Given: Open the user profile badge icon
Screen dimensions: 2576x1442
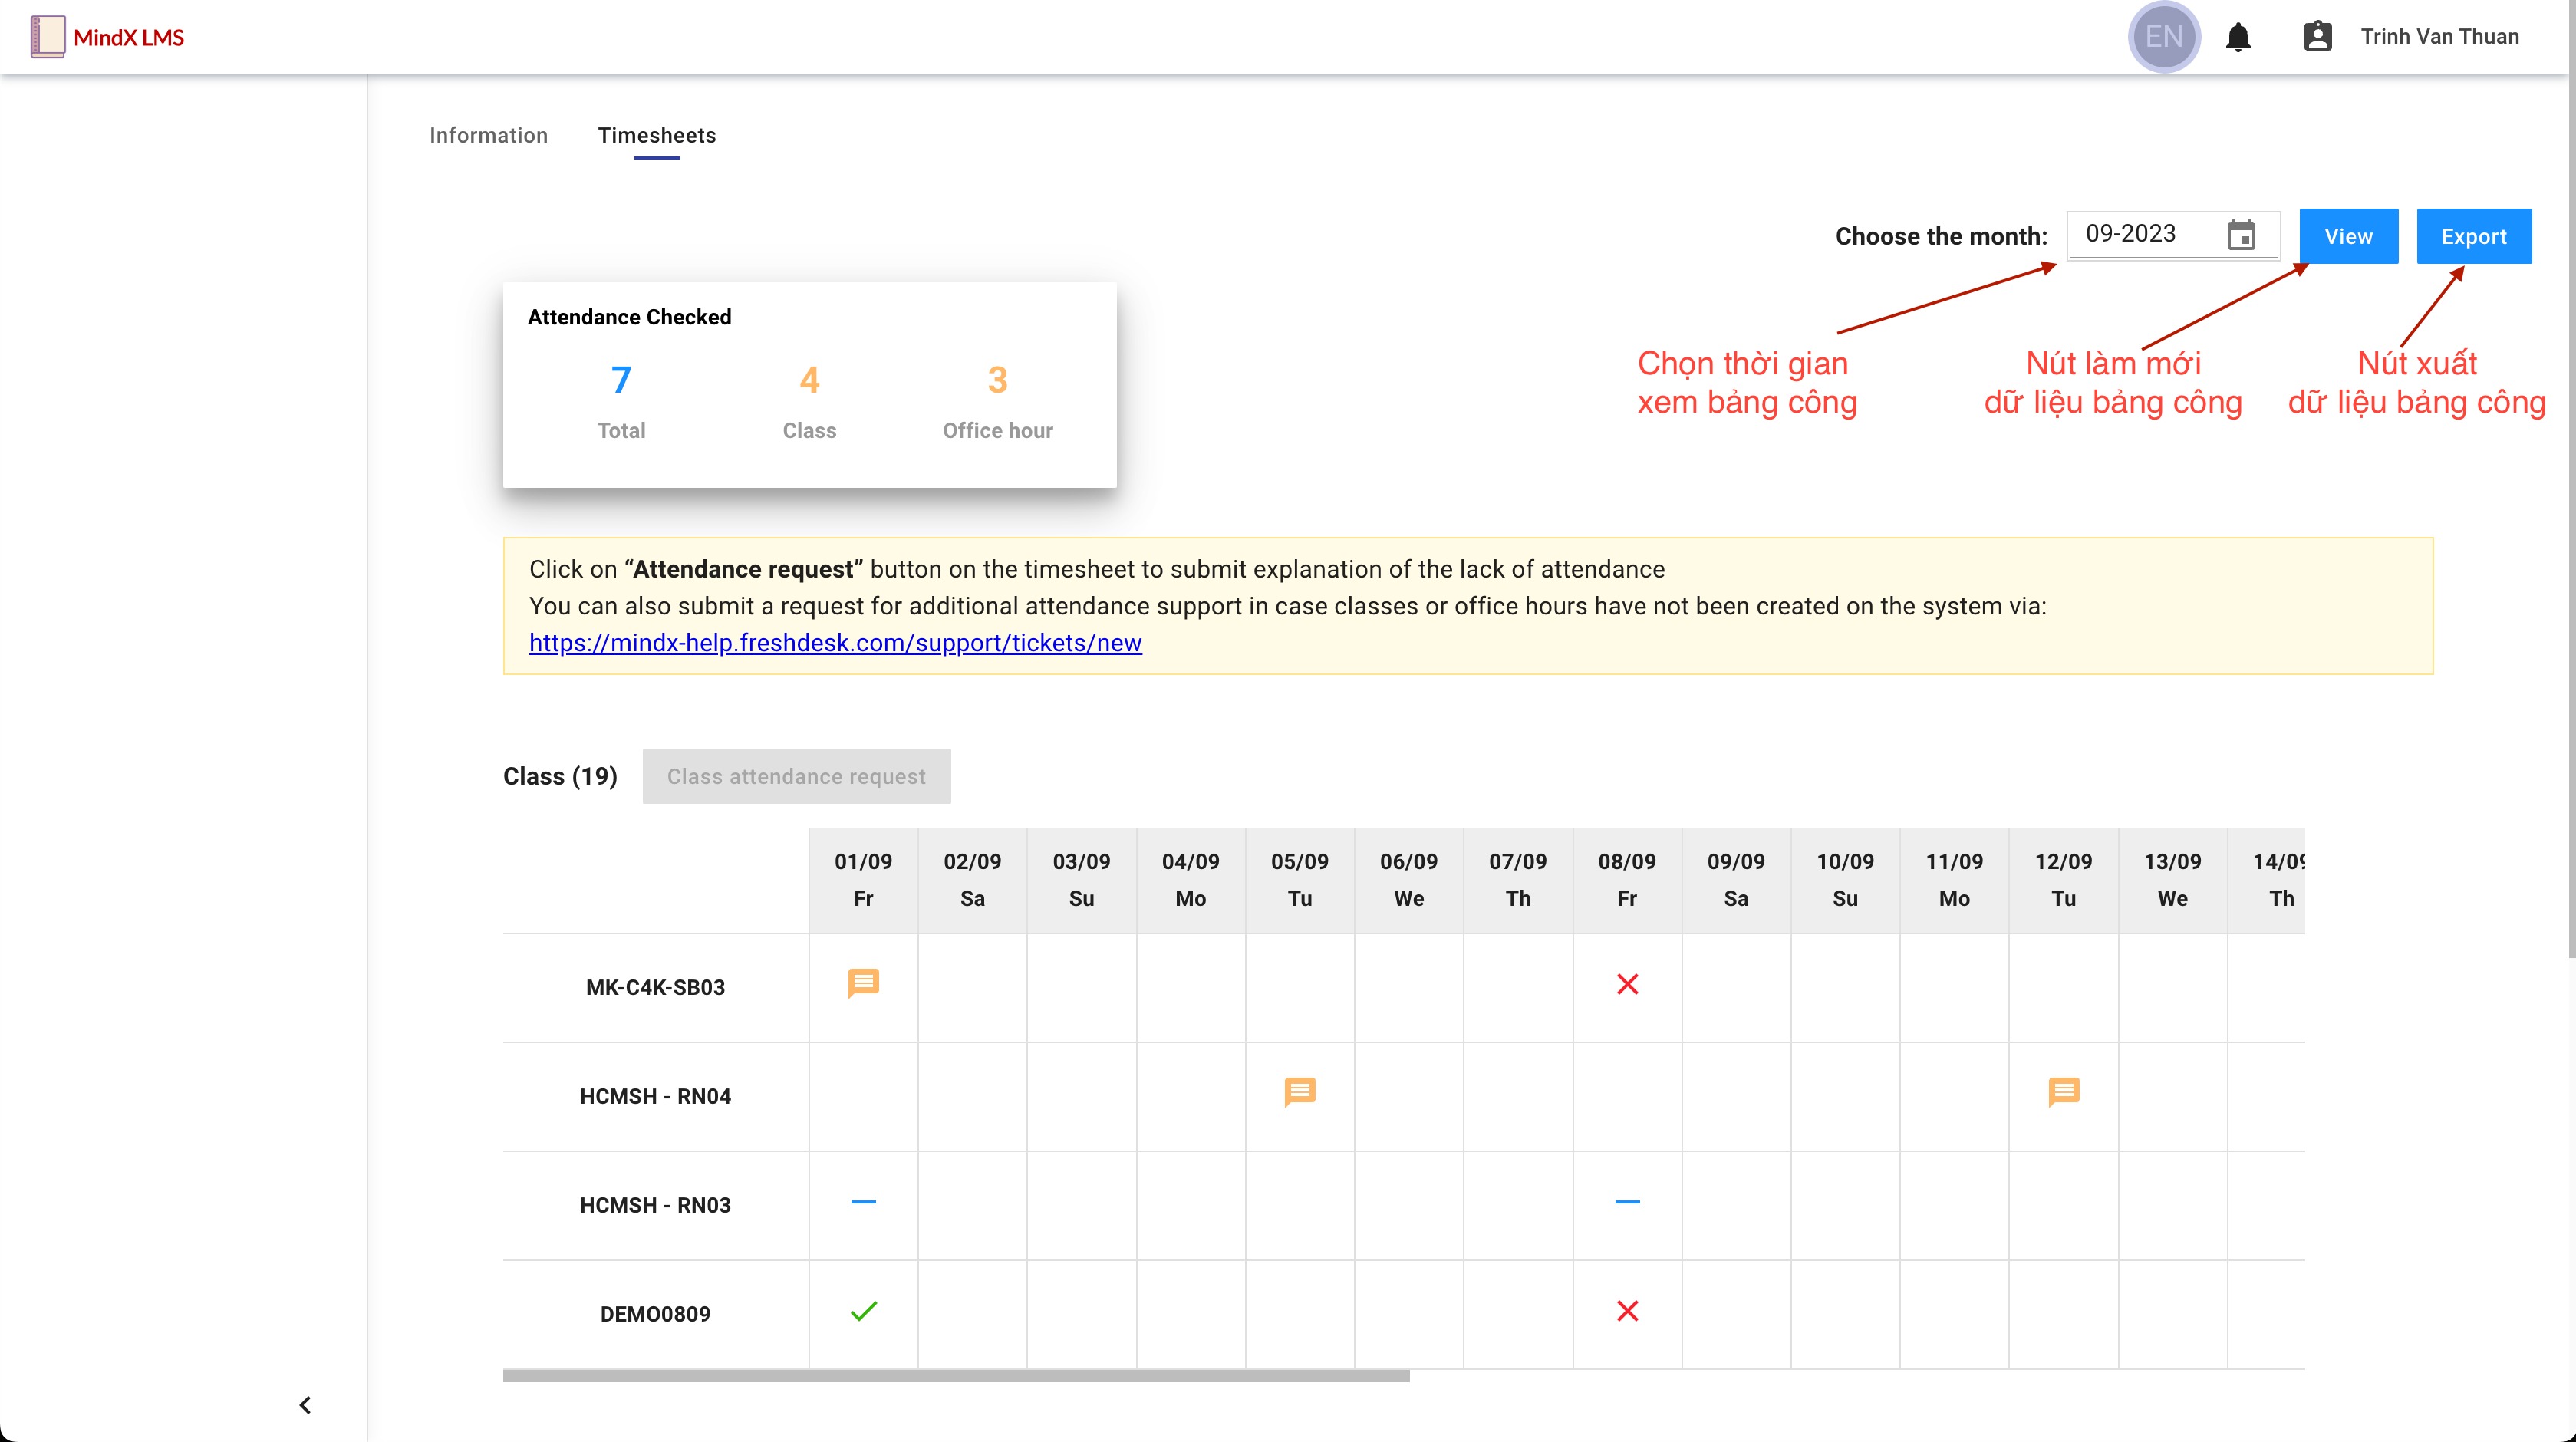Looking at the screenshot, I should 2317,37.
